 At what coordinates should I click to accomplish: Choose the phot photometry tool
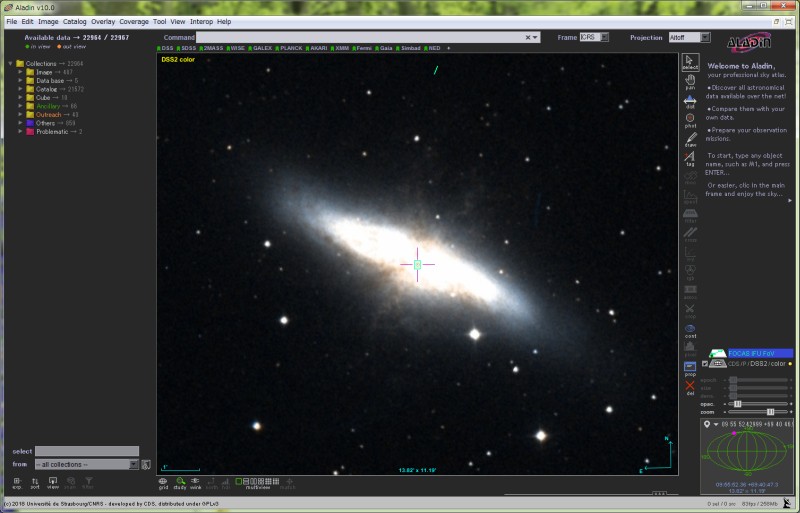(690, 120)
